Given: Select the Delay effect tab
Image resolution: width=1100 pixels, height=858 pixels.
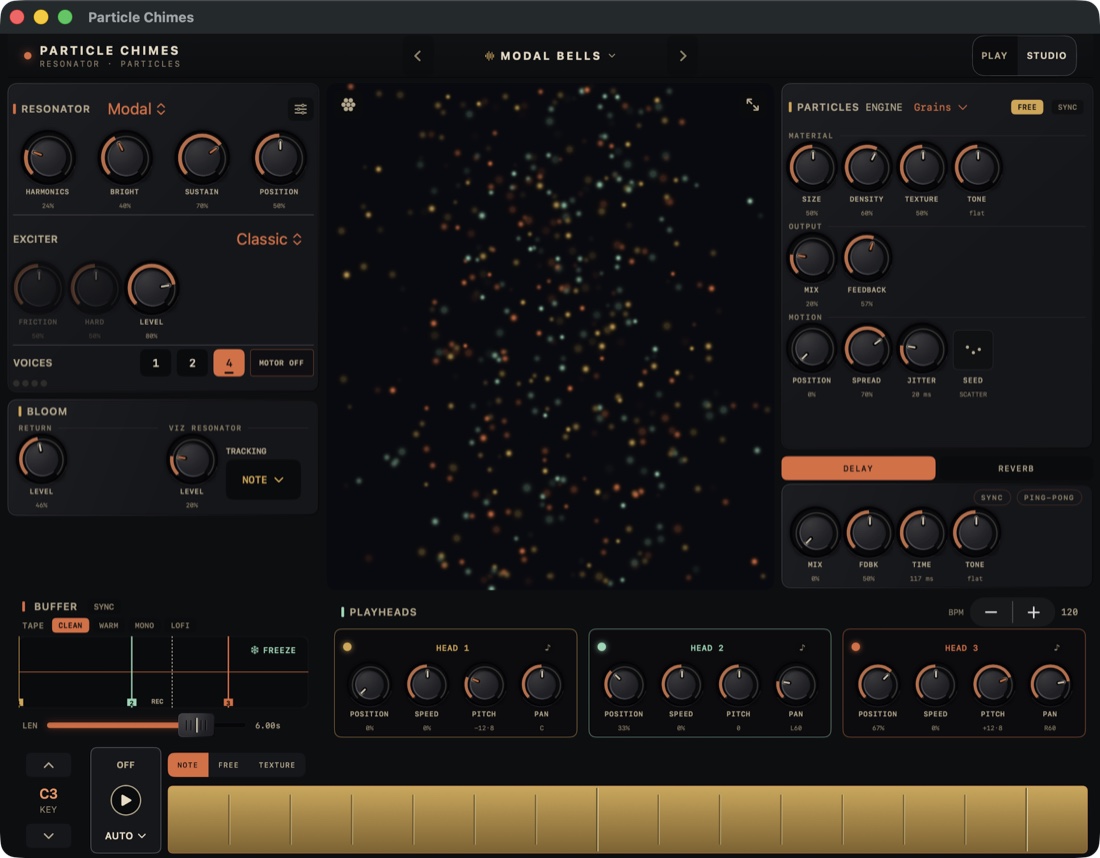Looking at the screenshot, I should coord(858,469).
